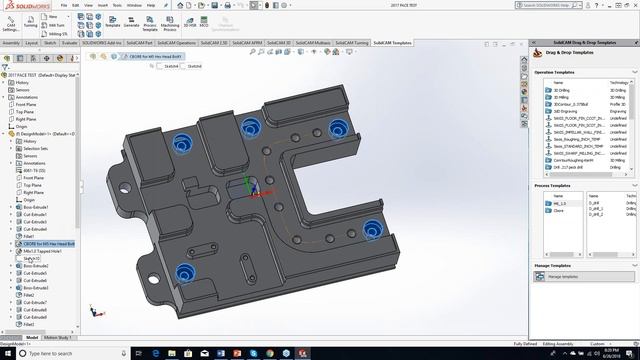Screen dimensions: 640x360
Task: Open the Edit menu
Action: coord(76,6)
